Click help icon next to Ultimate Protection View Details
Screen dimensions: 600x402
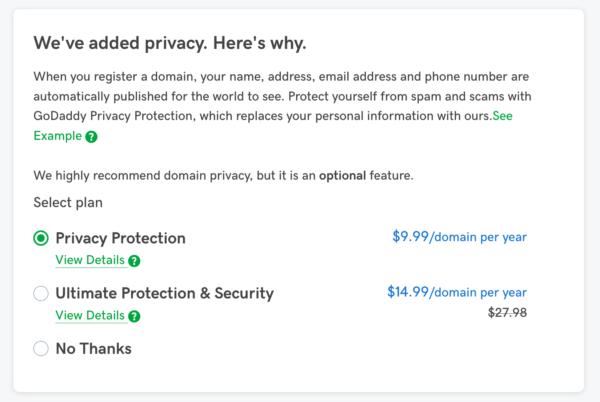pyautogui.click(x=134, y=316)
